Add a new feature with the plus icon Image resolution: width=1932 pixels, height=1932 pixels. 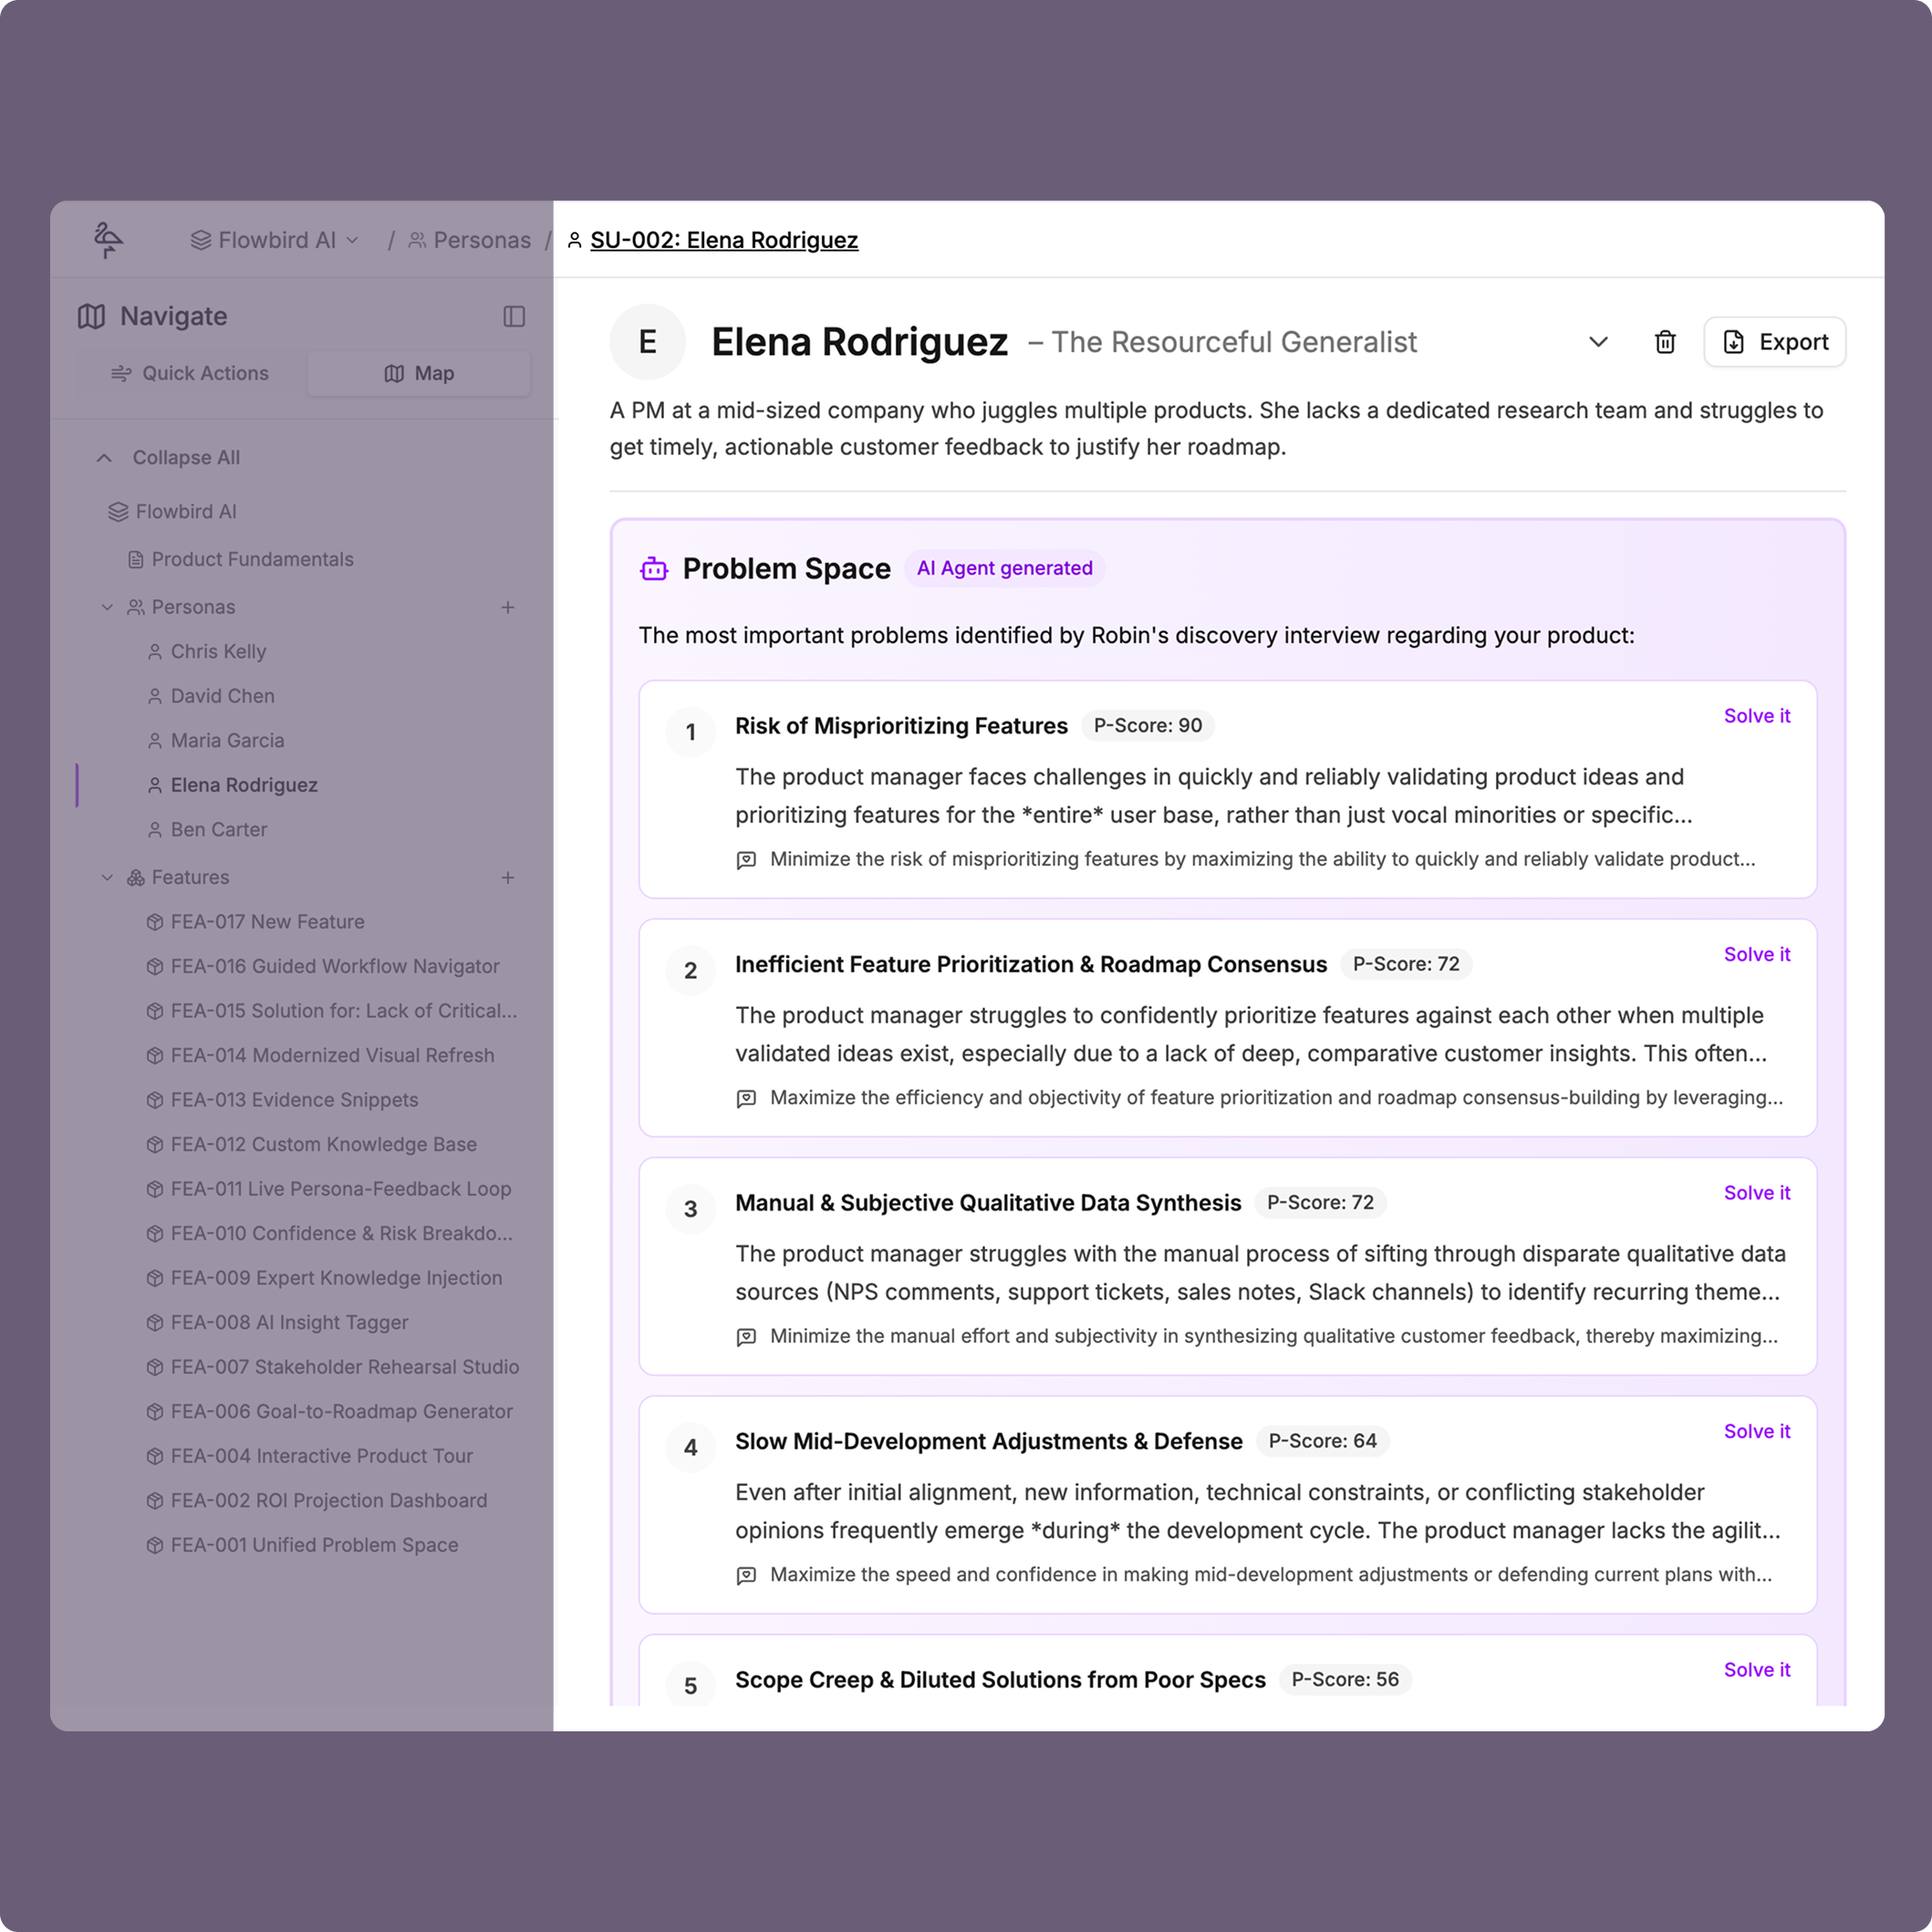[510, 877]
